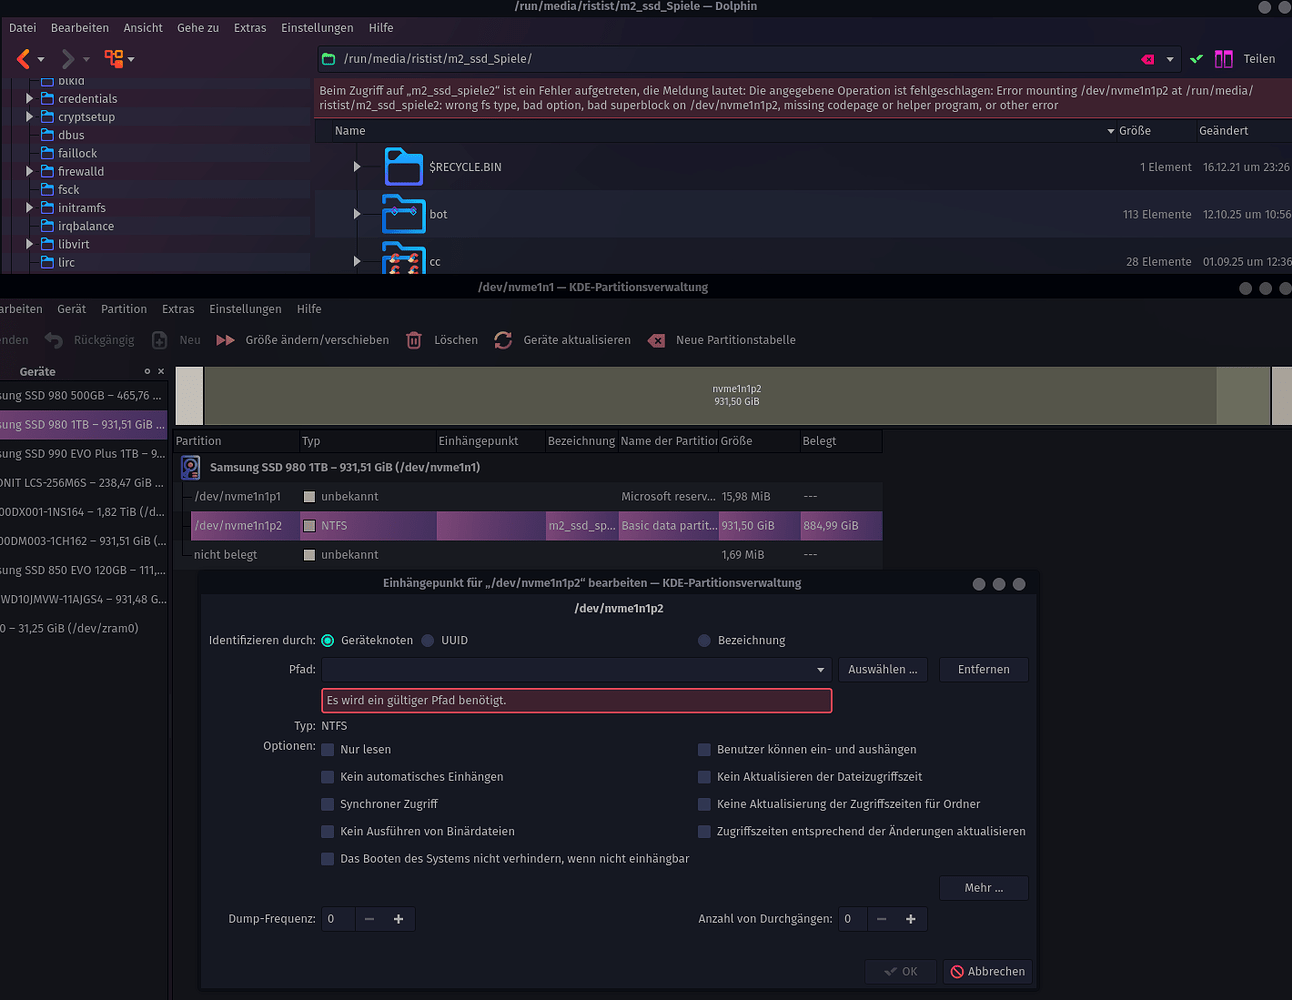Select the Größe ändern/verschieben toolbar icon
Viewport: 1292px width, 1000px height.
[224, 340]
